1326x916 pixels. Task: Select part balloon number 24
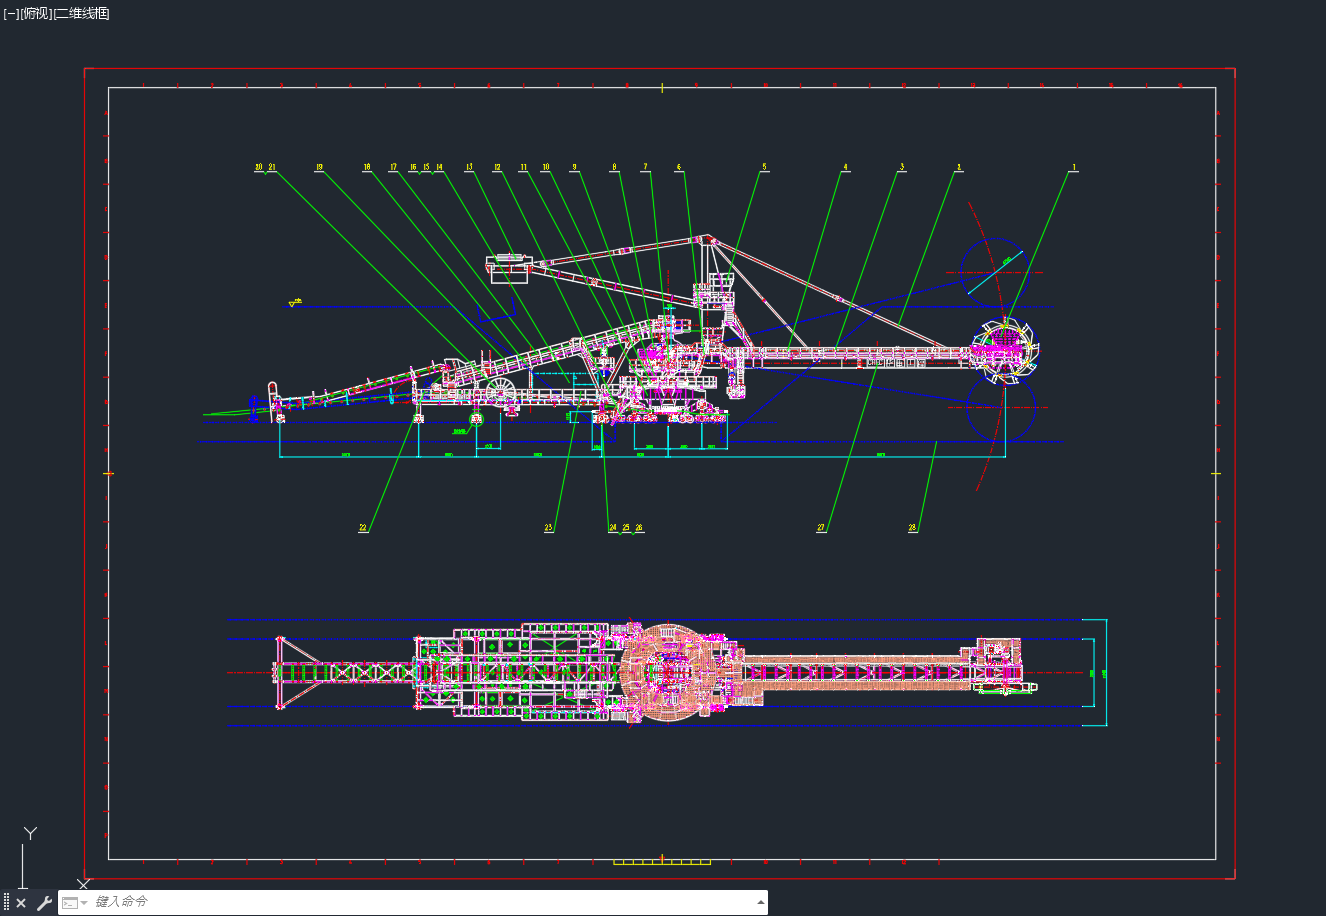tap(613, 528)
